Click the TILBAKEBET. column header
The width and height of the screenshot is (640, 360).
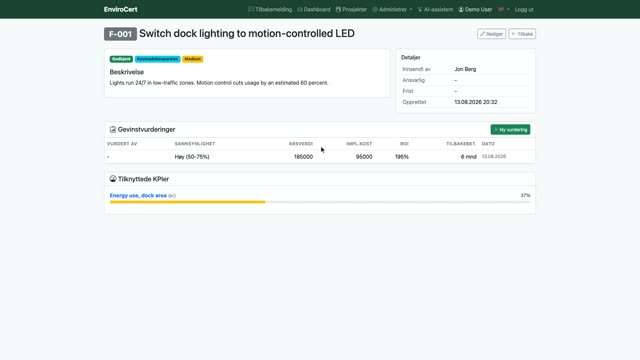[x=461, y=144]
